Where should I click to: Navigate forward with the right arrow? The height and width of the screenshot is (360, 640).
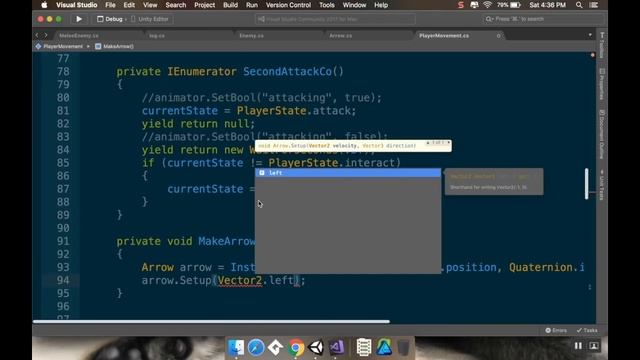[46, 36]
